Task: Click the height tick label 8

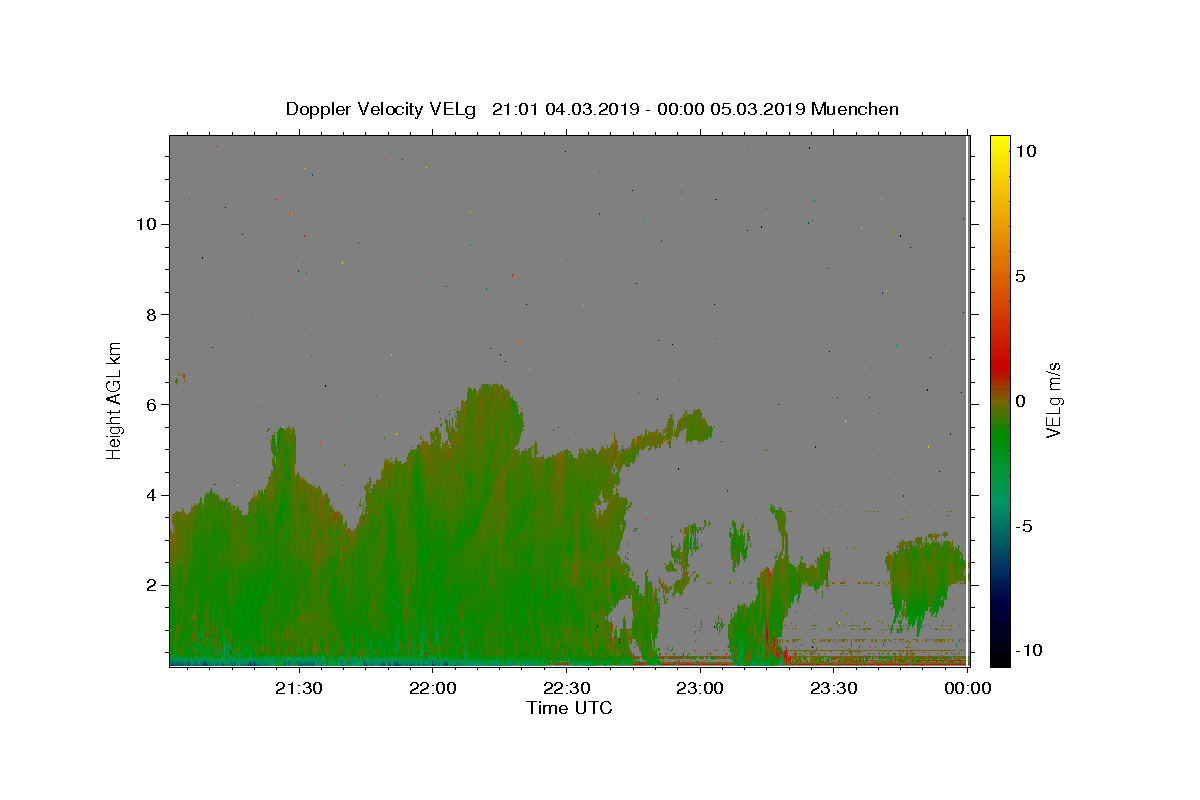Action: coord(150,314)
